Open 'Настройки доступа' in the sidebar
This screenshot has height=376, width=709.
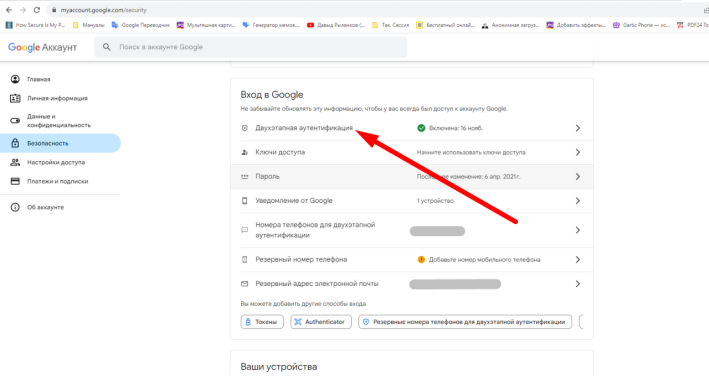coord(61,162)
